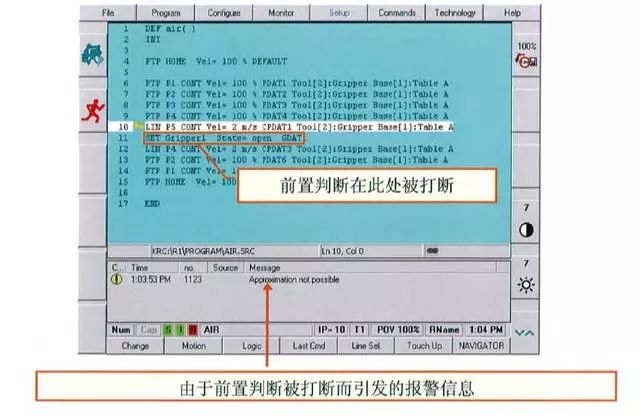Click the robot jog mode icon
640x416 pixels.
pyautogui.click(x=92, y=54)
